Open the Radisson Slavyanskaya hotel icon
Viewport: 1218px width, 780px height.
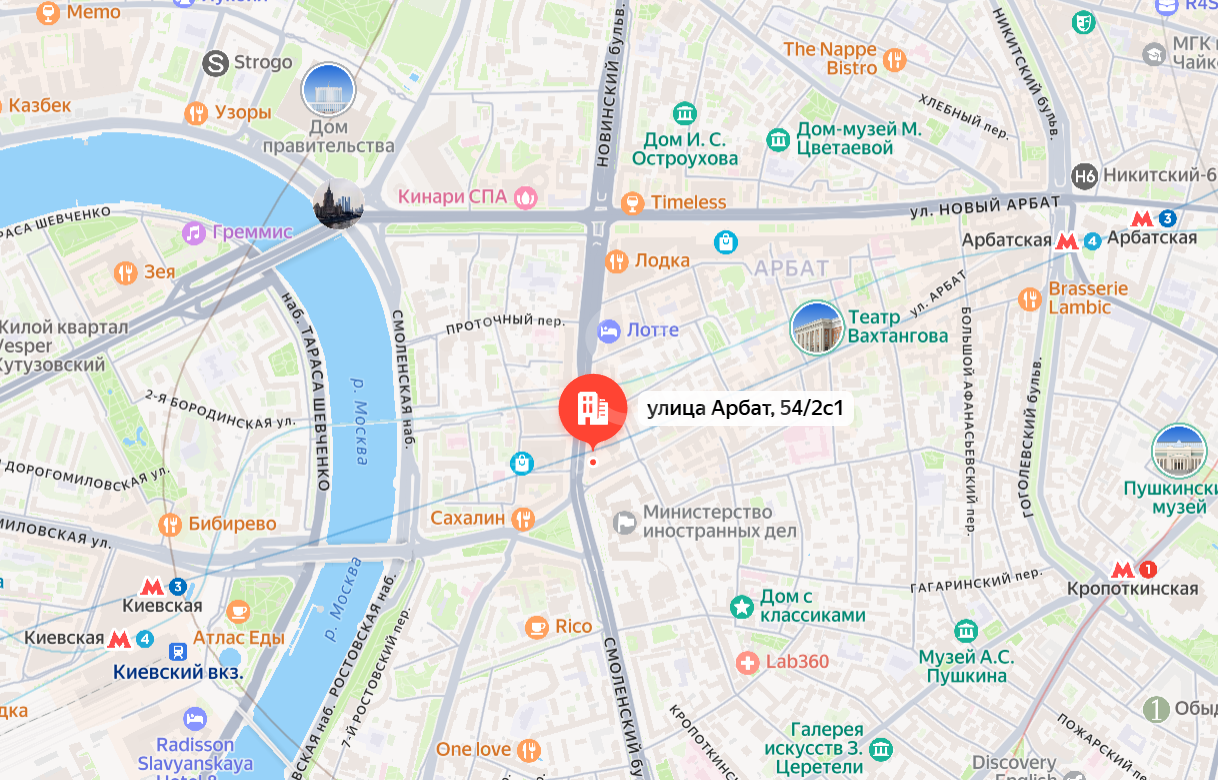[195, 719]
